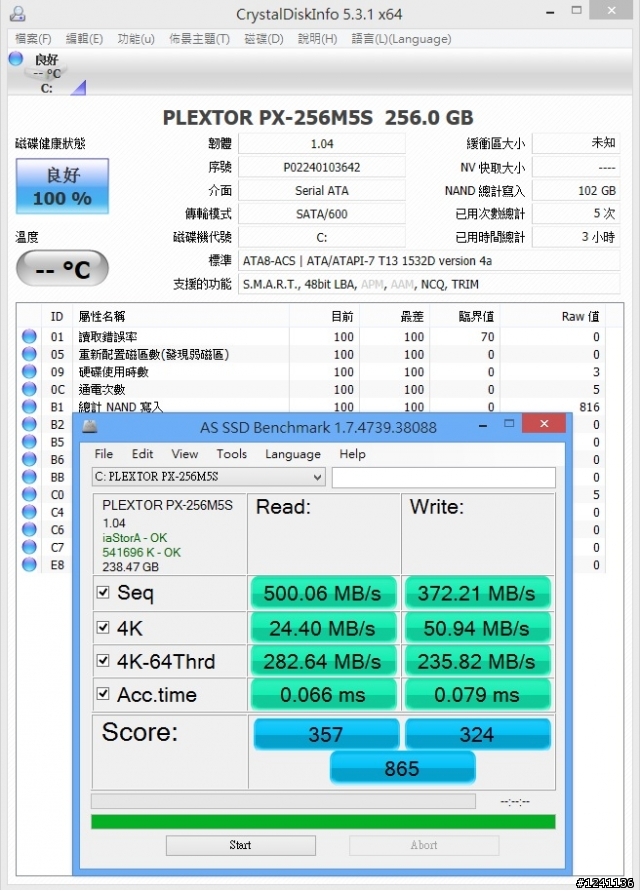The height and width of the screenshot is (891, 640).
Task: Click the Abort button
Action: [424, 845]
